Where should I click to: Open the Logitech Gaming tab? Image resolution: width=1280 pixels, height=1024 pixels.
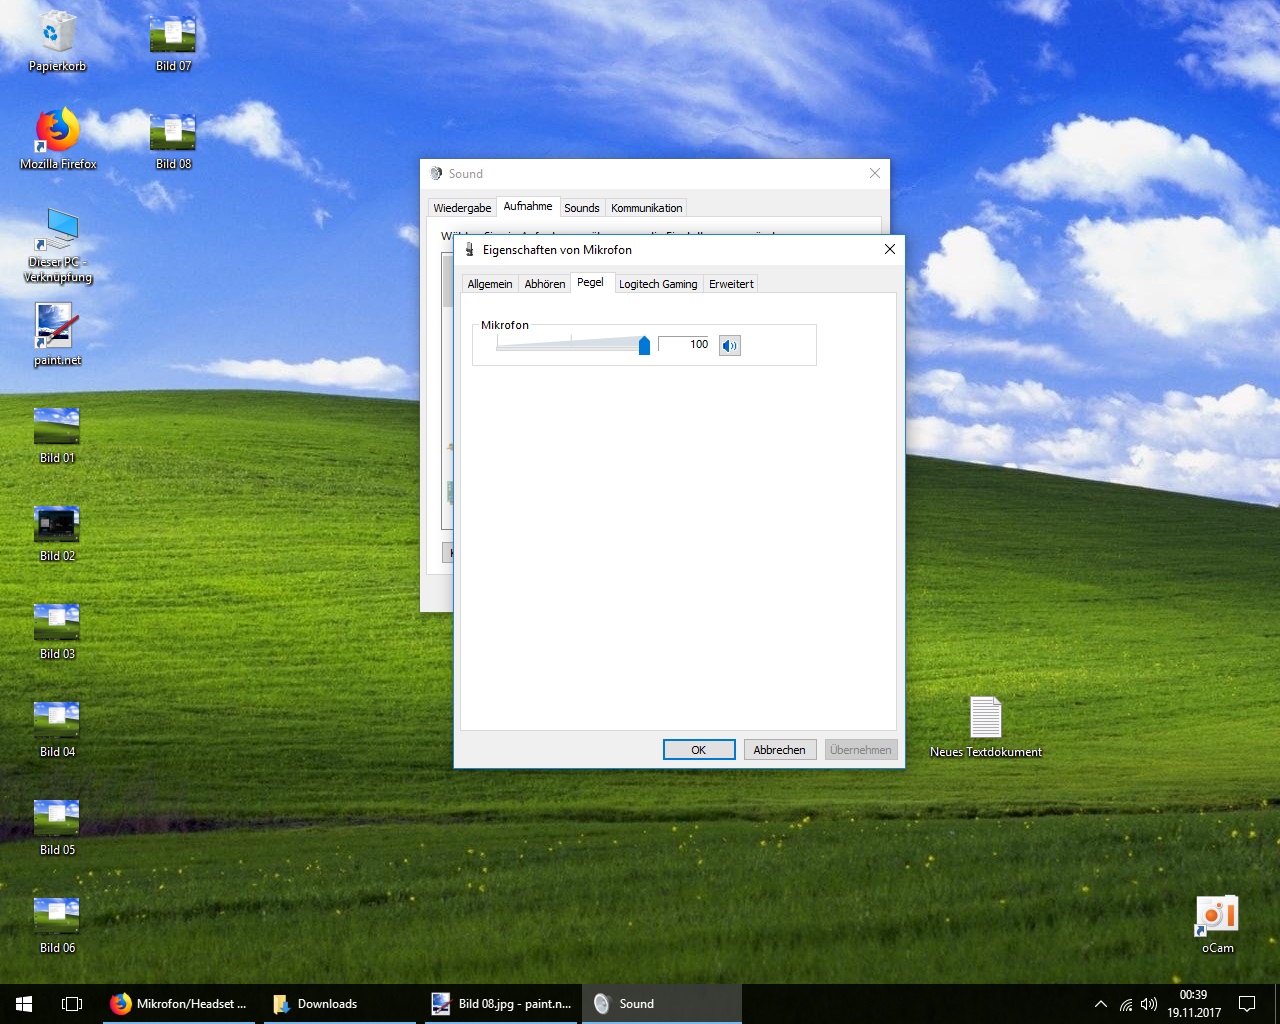tap(658, 284)
